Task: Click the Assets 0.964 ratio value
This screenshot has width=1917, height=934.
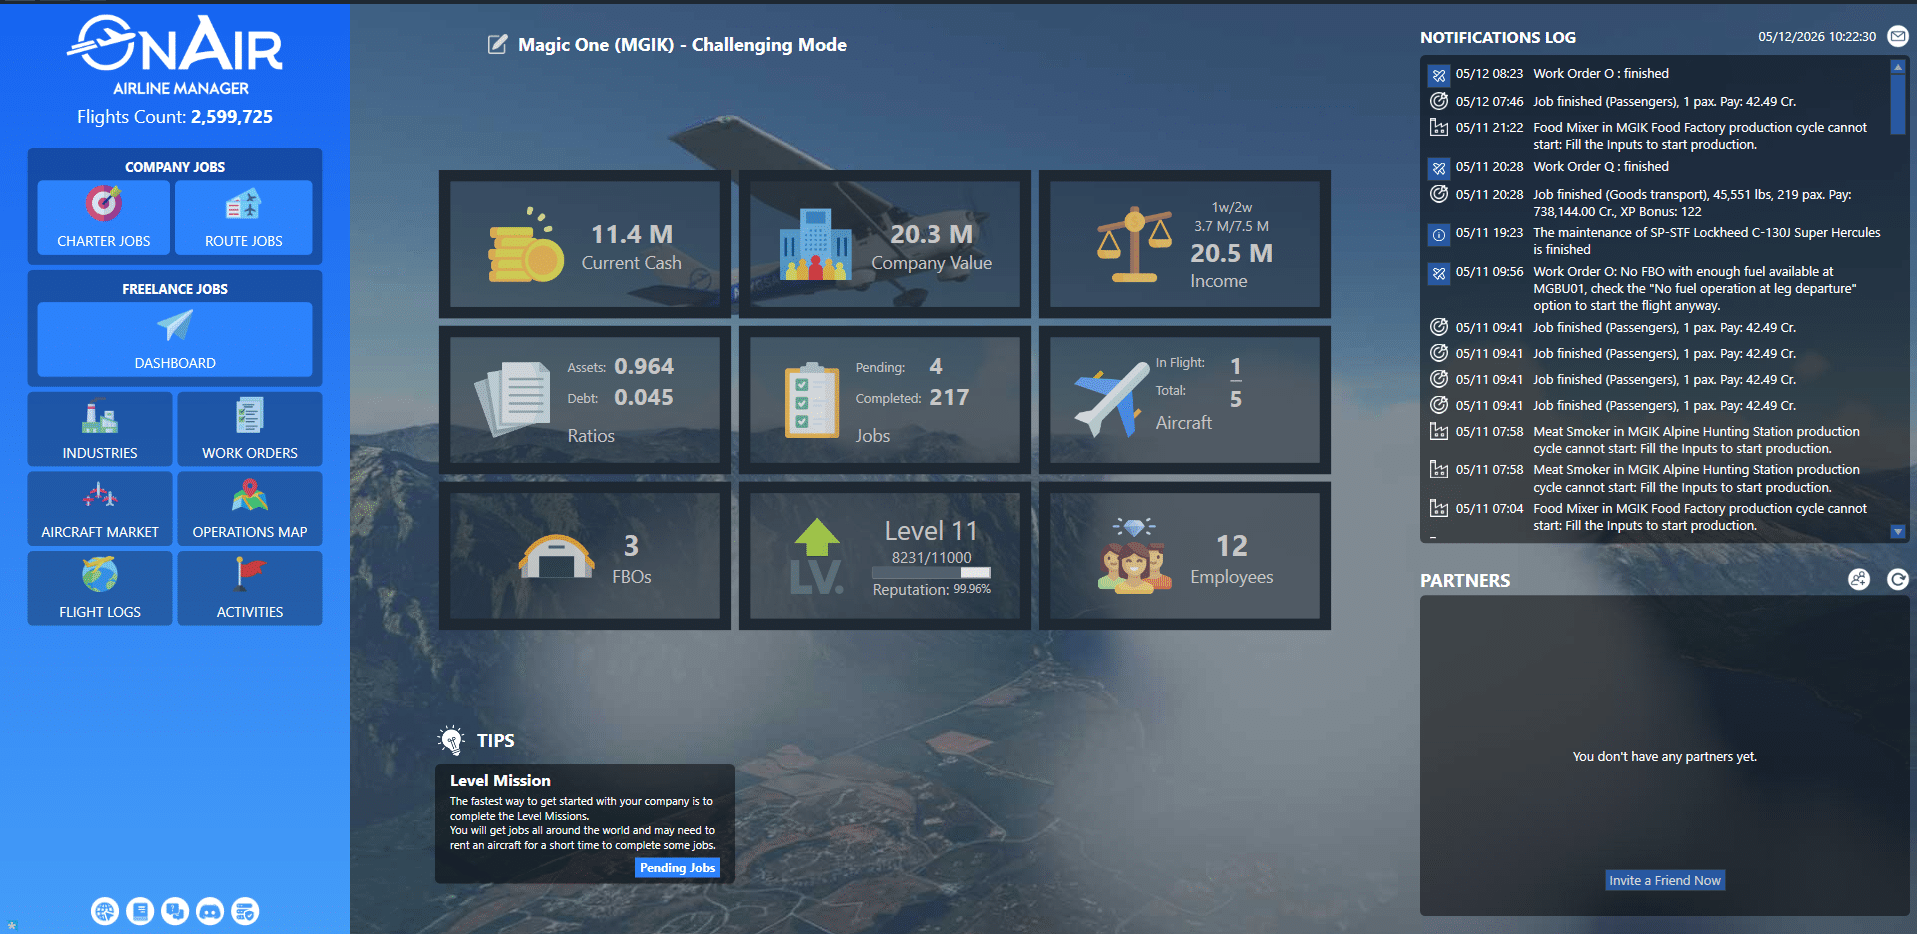Action: [x=644, y=366]
